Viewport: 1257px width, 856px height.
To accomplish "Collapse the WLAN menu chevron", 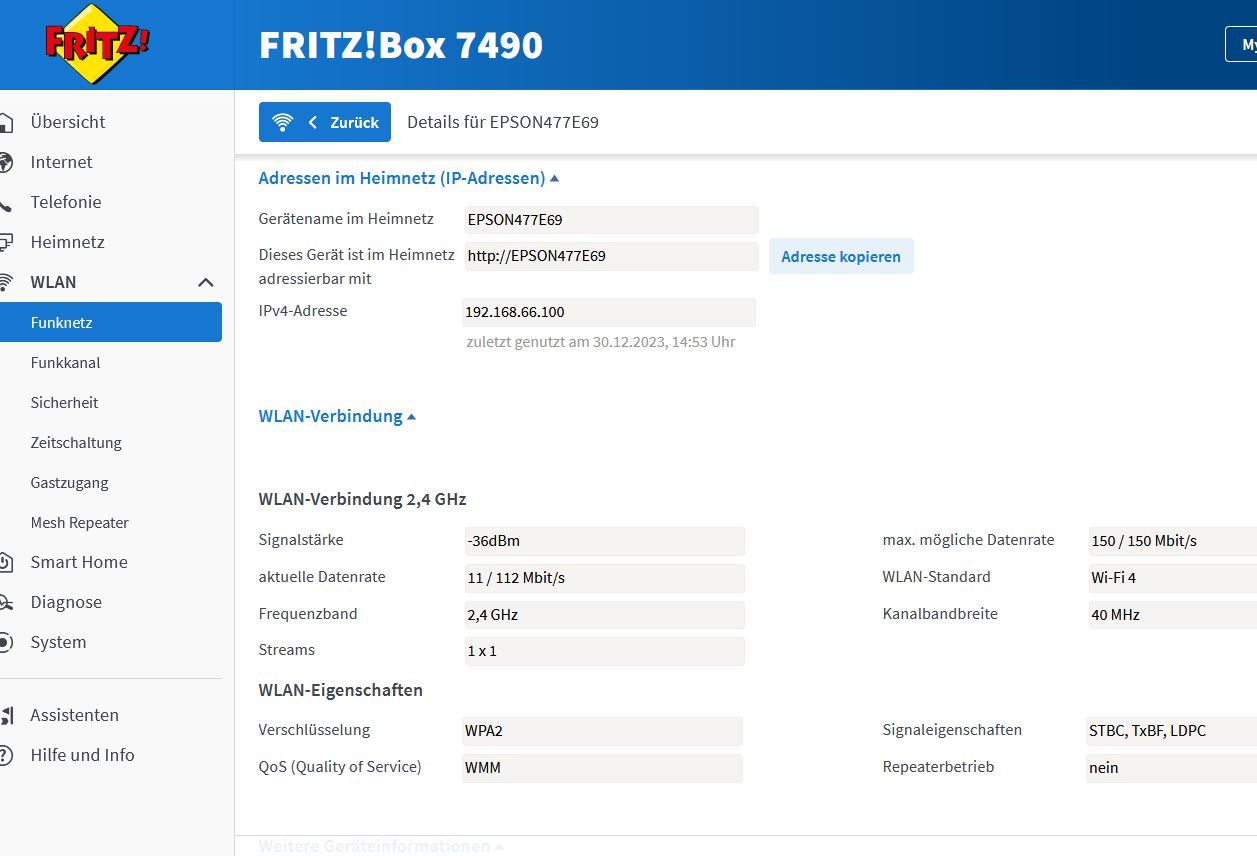I will 204,283.
